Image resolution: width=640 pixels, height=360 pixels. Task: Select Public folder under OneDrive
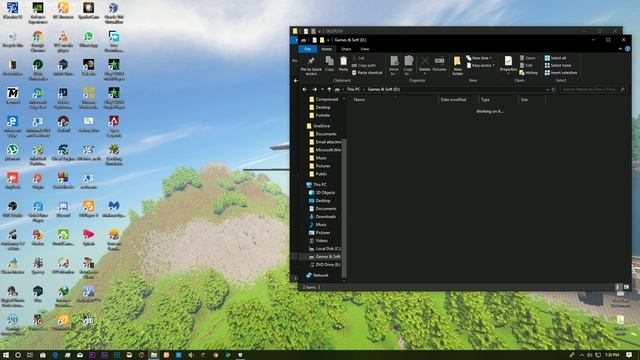tap(318, 174)
